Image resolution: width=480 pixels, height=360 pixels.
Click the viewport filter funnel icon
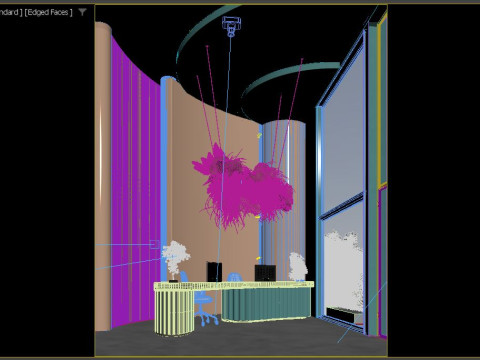coord(82,12)
